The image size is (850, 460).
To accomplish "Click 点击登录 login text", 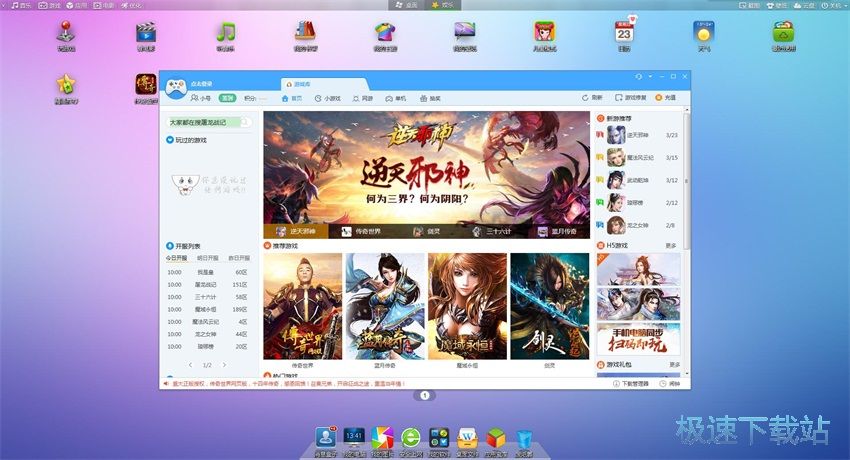I will coord(201,84).
